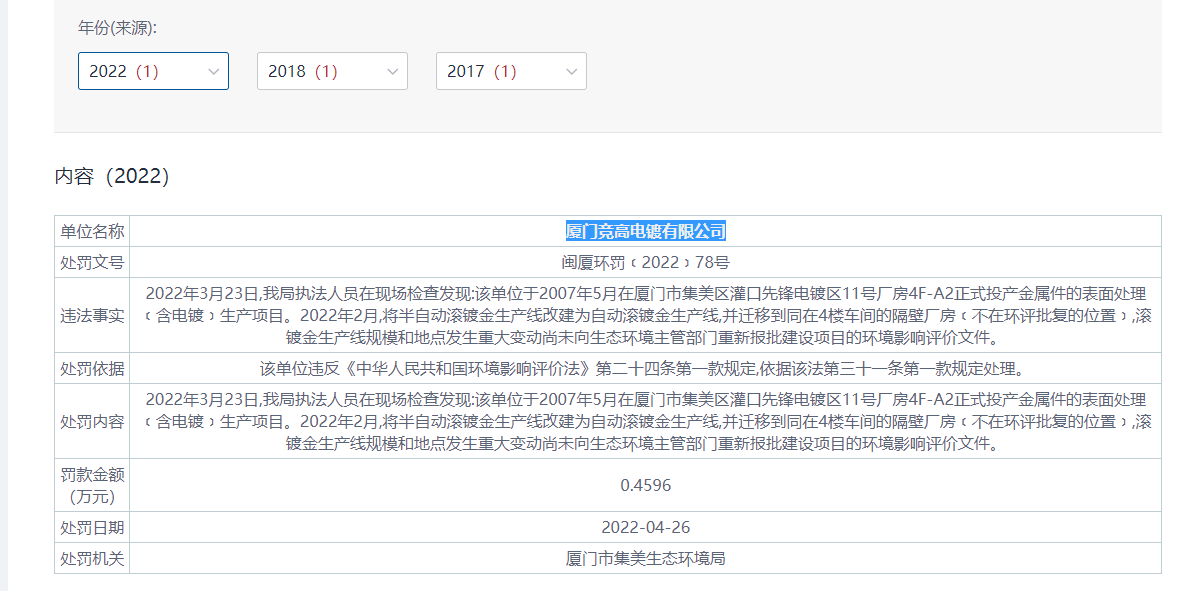Click the highlighted company name 厦门竞高电镀有限公司
Viewport: 1177px width, 591px height.
[x=646, y=231]
